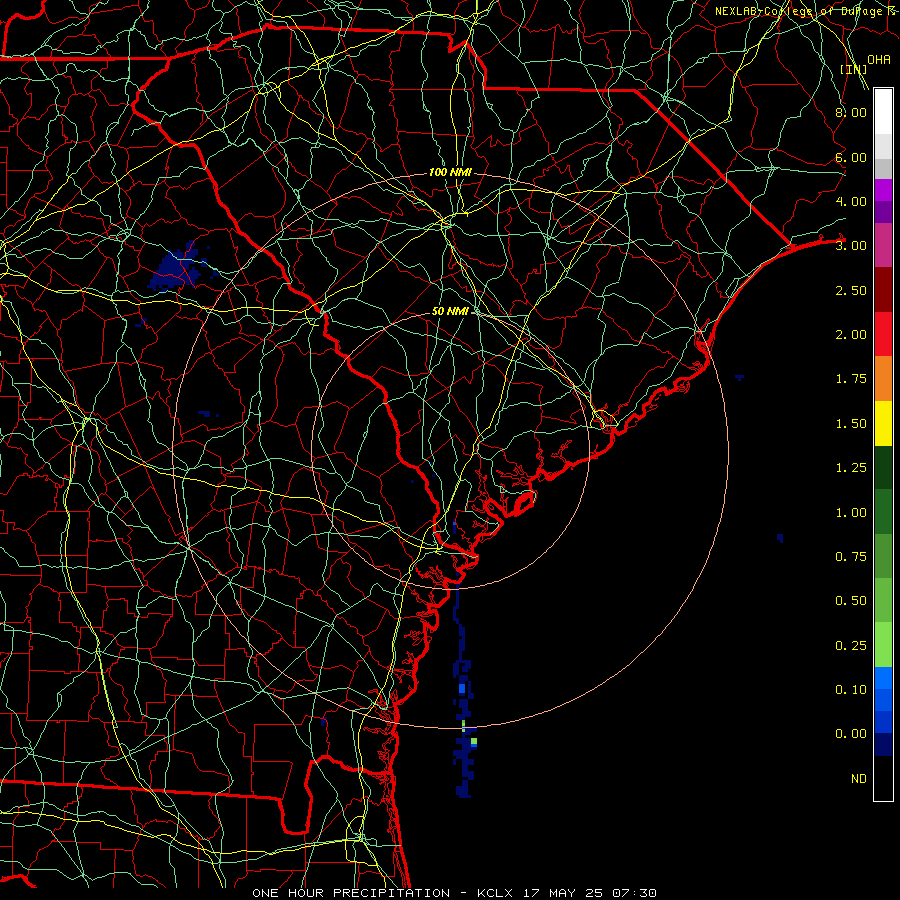Click the '50 NMI' range ring label
This screenshot has width=900, height=900.
[x=450, y=311]
